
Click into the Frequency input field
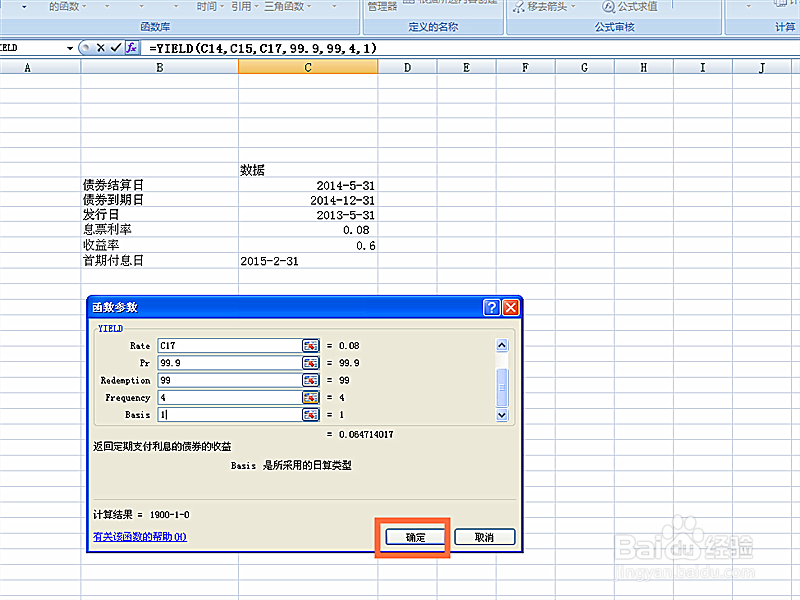click(230, 397)
